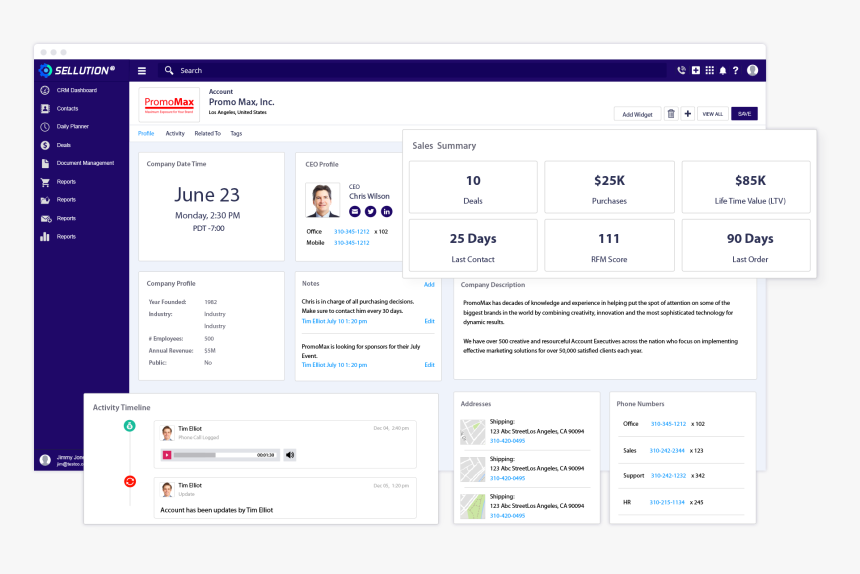This screenshot has height=574, width=860.
Task: Click the search magnifier icon
Action: (169, 70)
